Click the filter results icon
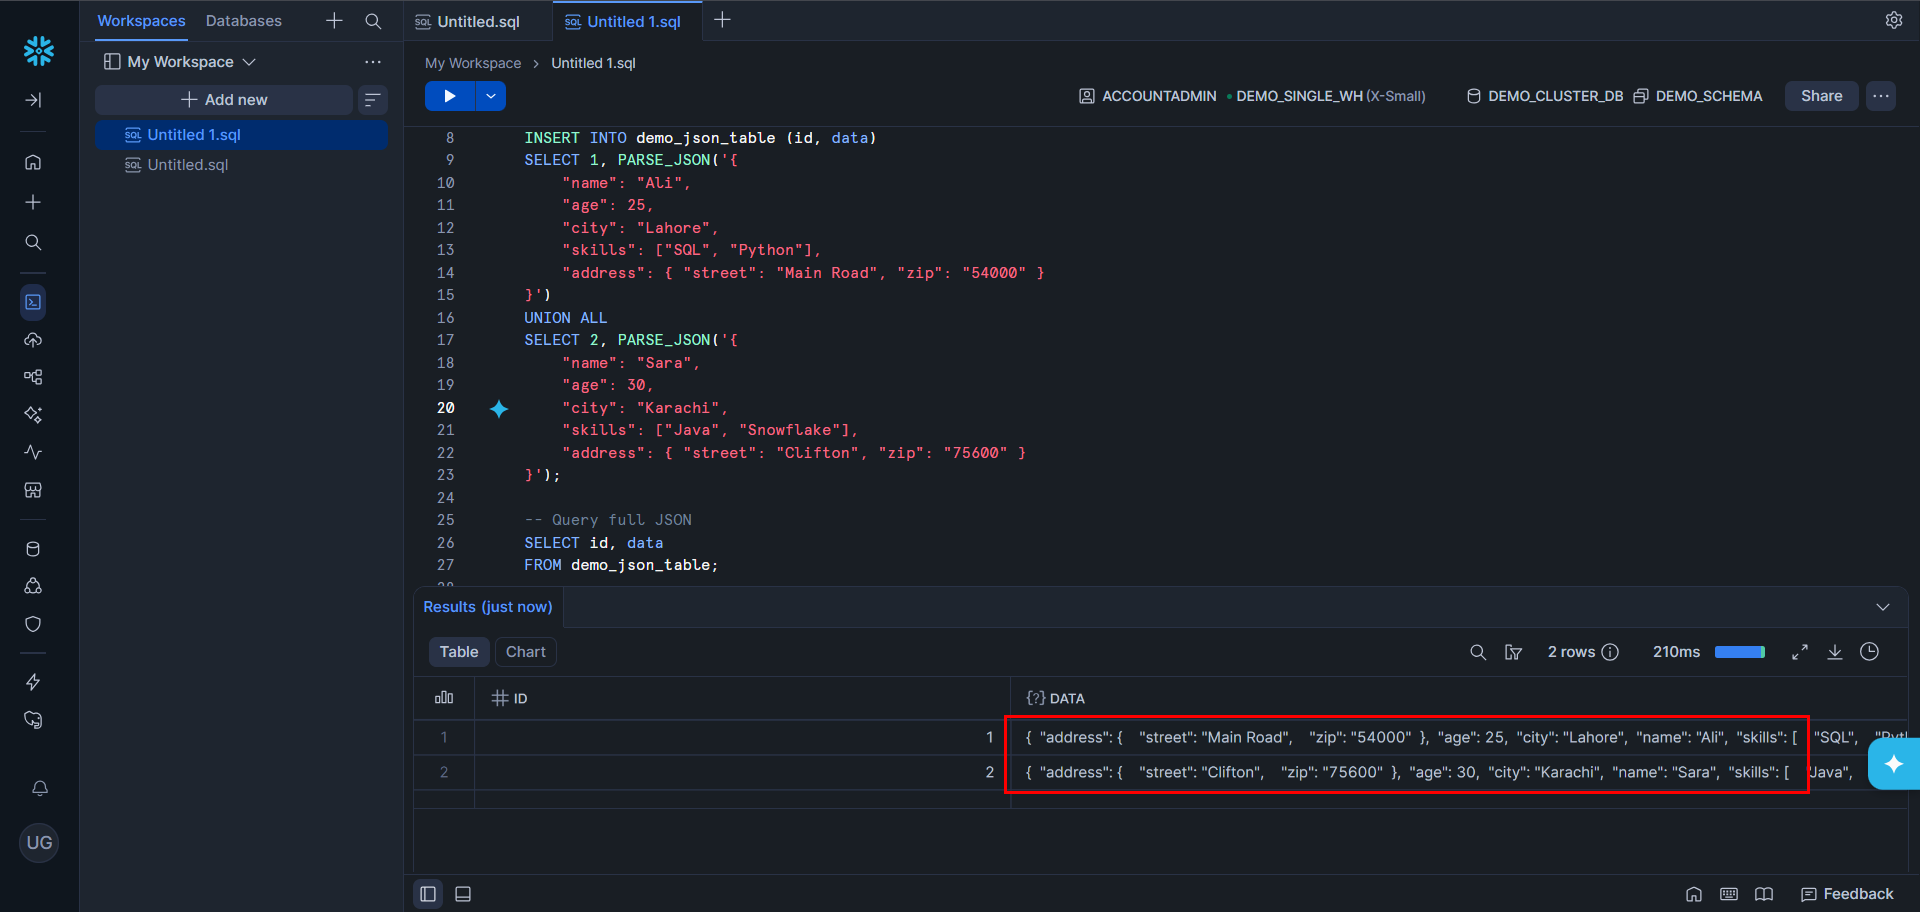This screenshot has width=1920, height=912. tap(1513, 652)
